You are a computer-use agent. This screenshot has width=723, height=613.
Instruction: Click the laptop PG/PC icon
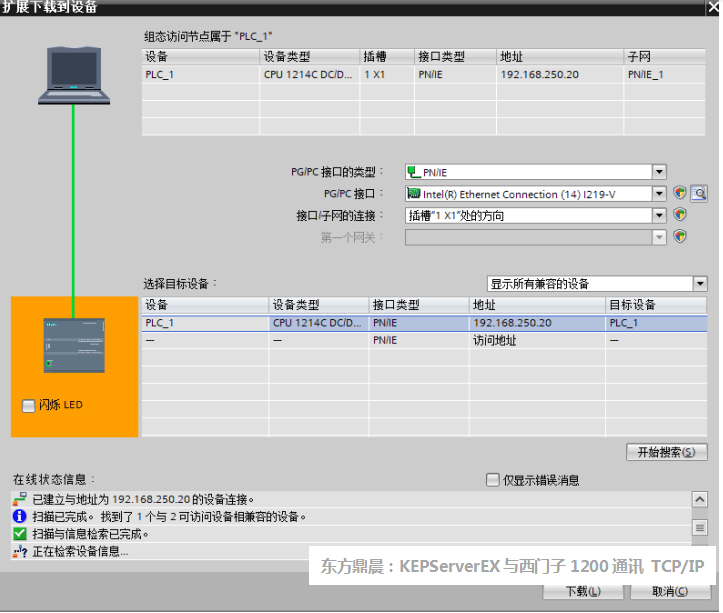74,75
